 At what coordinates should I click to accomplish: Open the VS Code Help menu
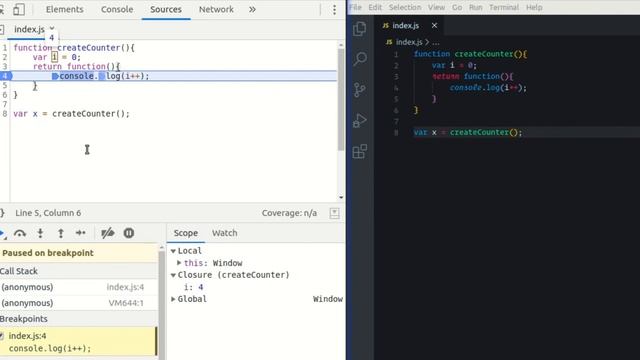(534, 7)
